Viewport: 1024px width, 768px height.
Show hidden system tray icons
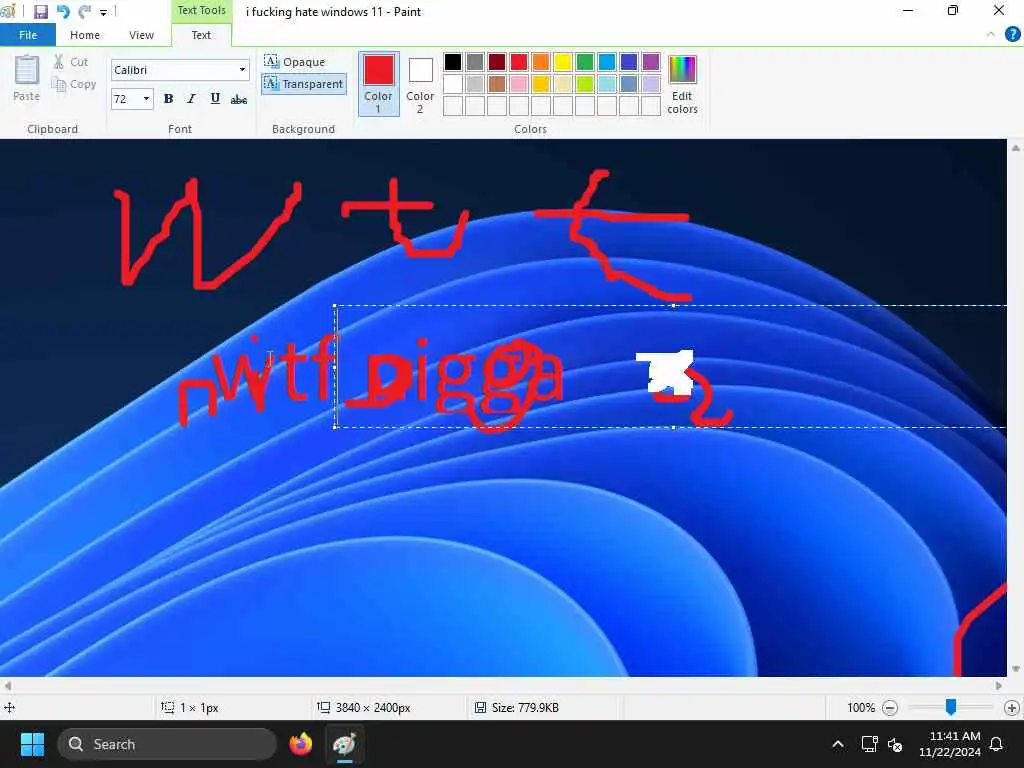[x=838, y=744]
